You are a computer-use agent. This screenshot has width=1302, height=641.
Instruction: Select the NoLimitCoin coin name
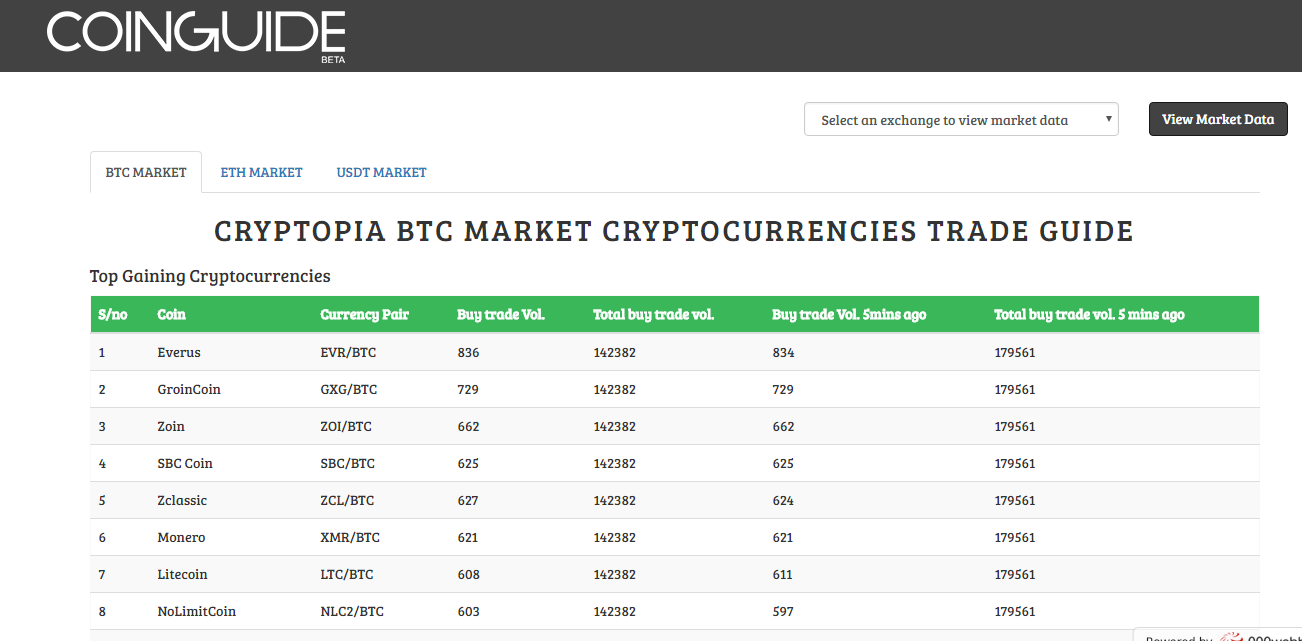click(197, 611)
